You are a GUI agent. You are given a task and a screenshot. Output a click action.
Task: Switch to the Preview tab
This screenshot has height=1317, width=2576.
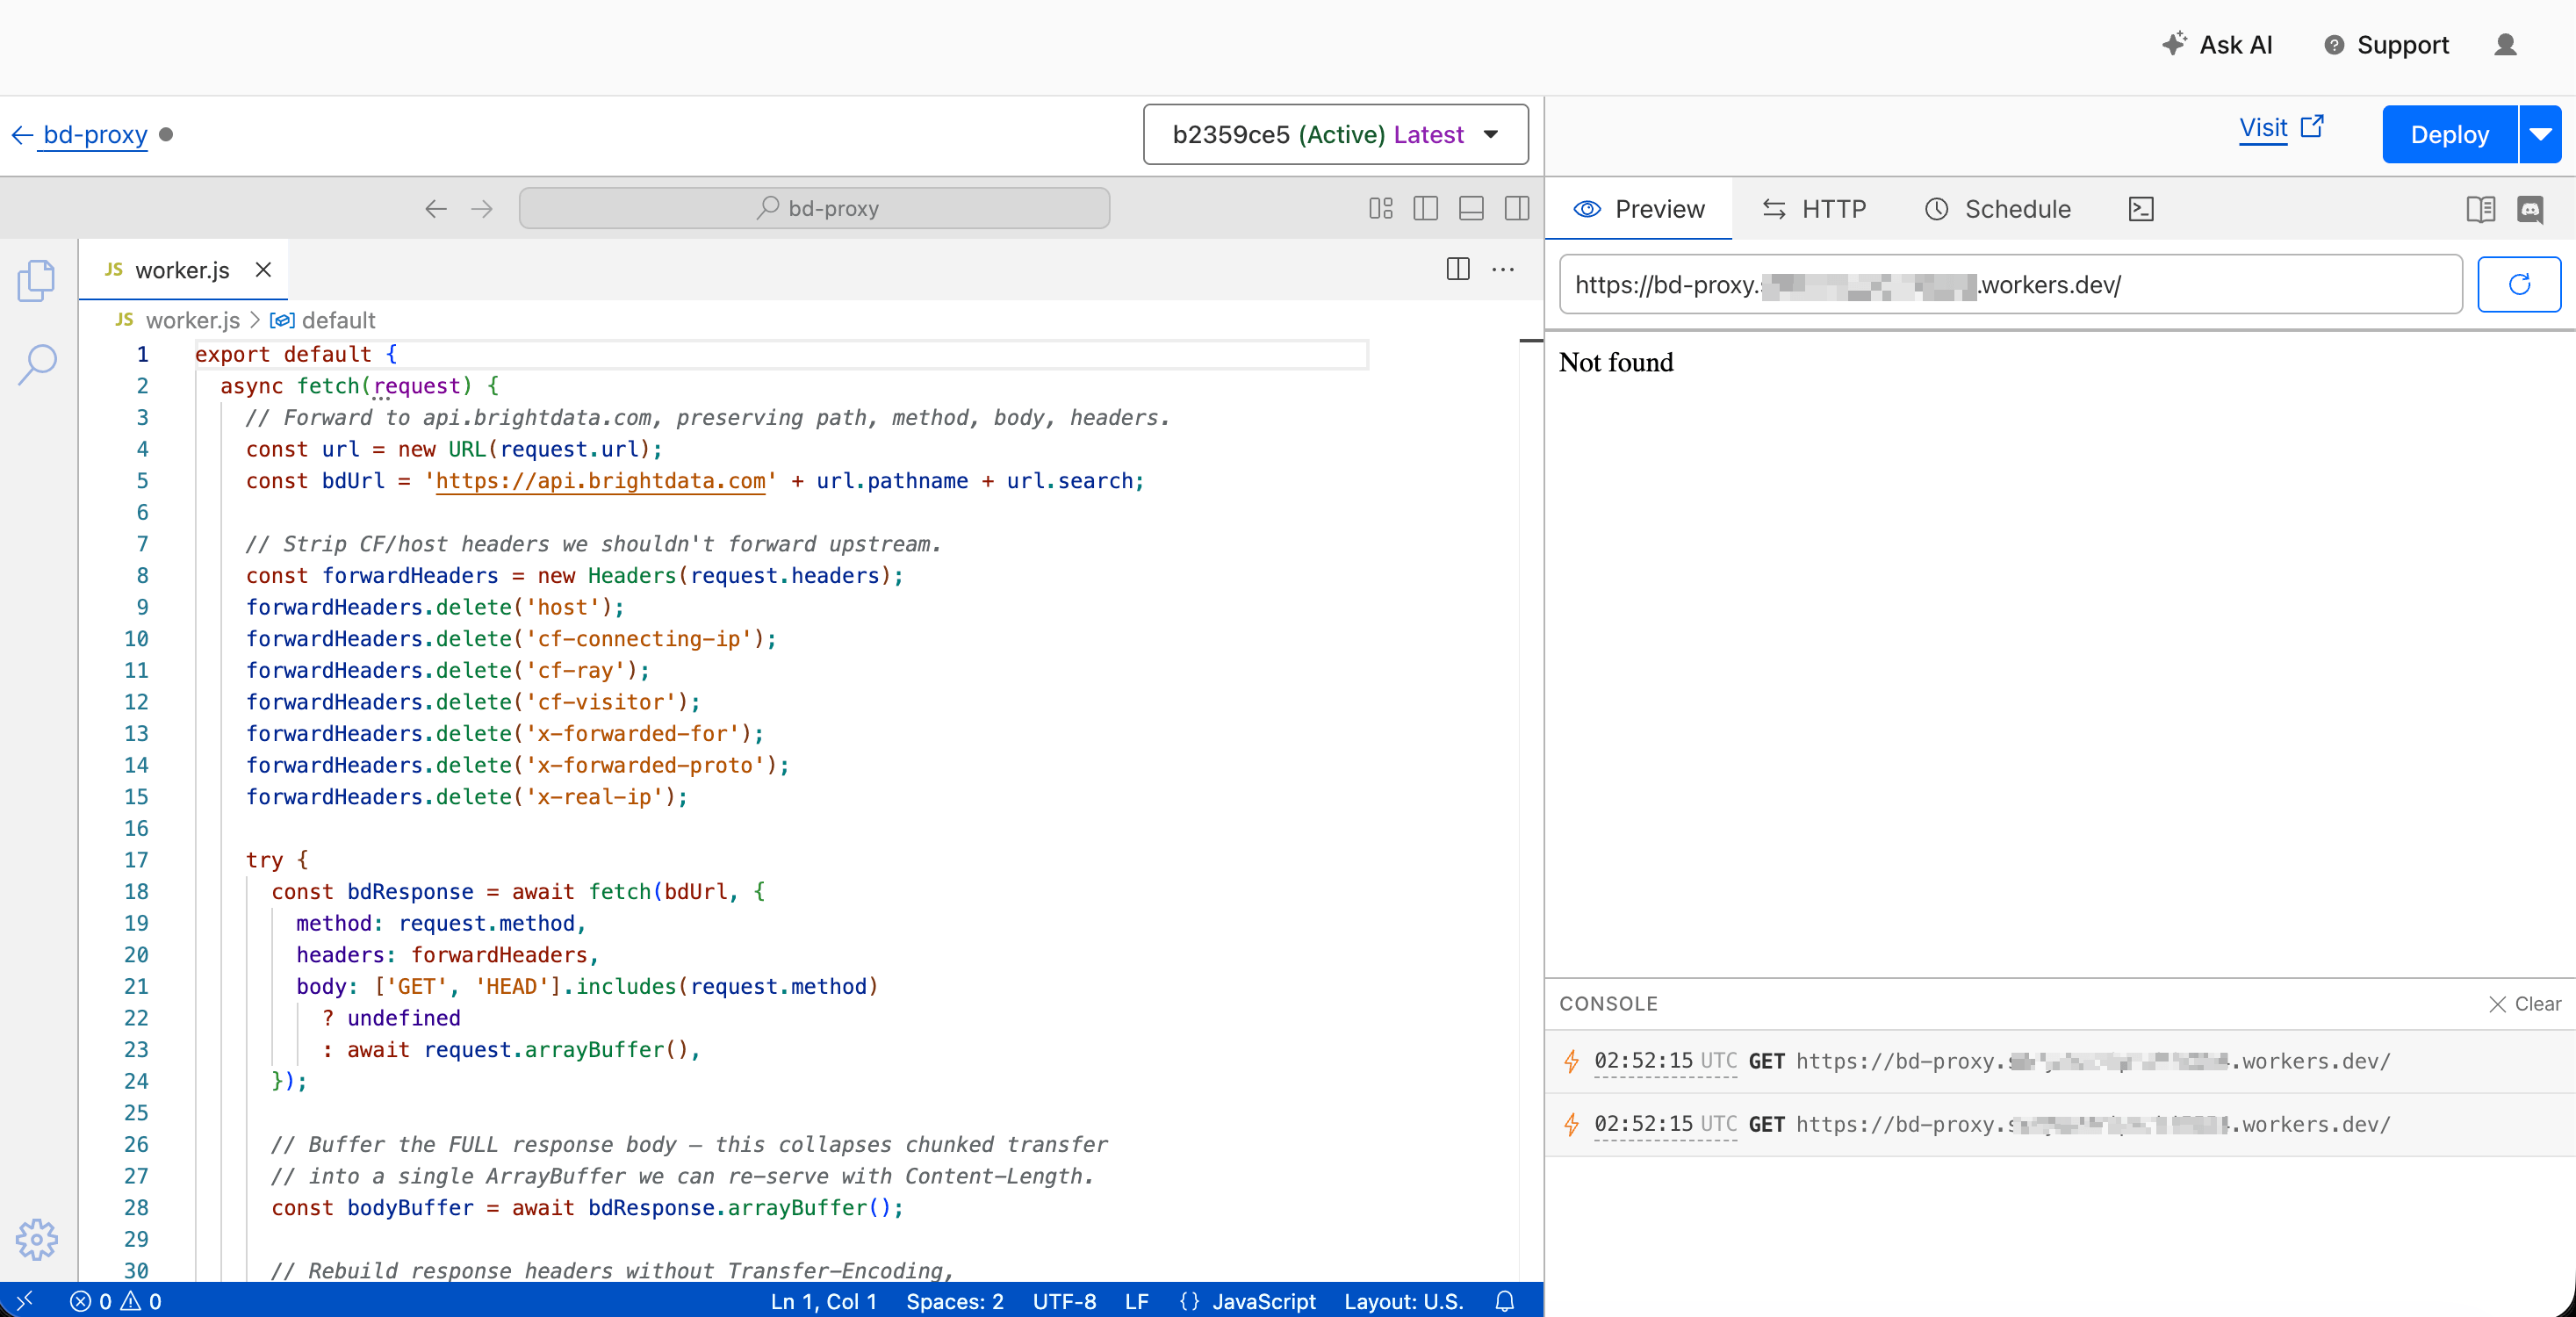tap(1639, 209)
